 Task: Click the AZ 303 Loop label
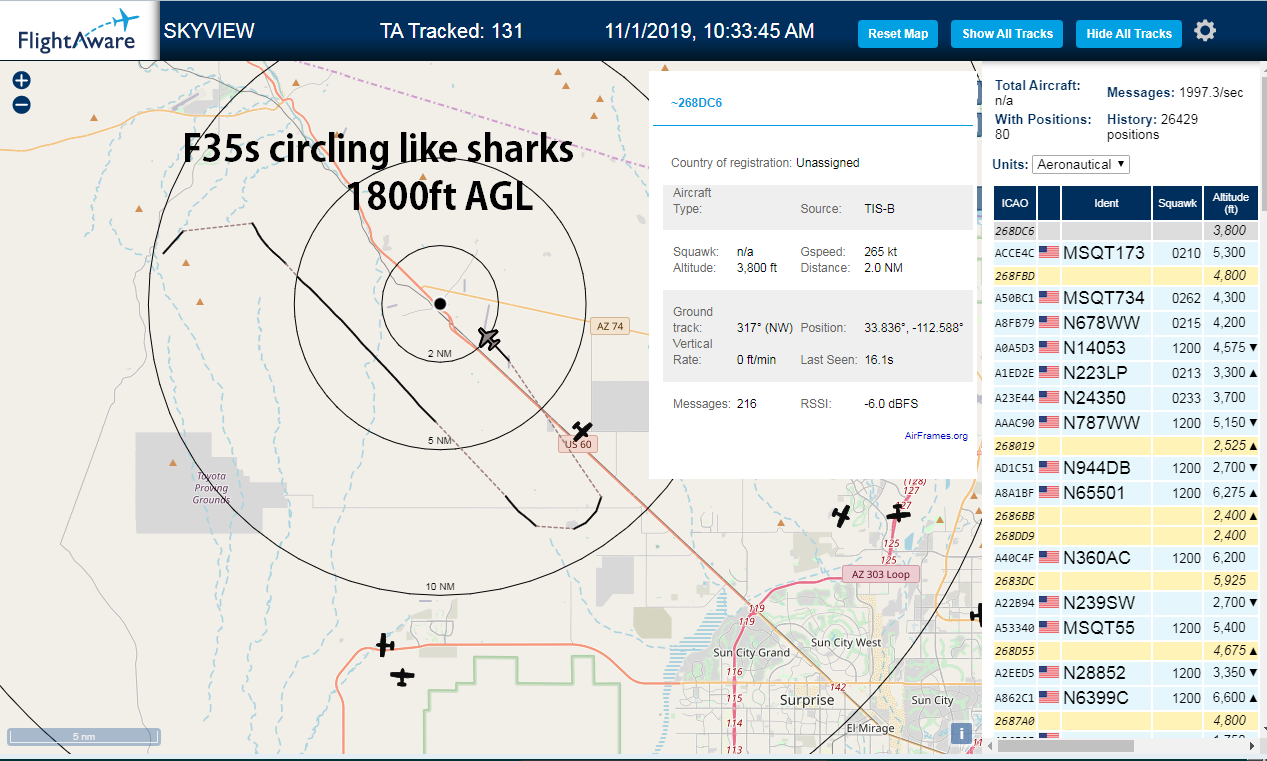[x=881, y=575]
